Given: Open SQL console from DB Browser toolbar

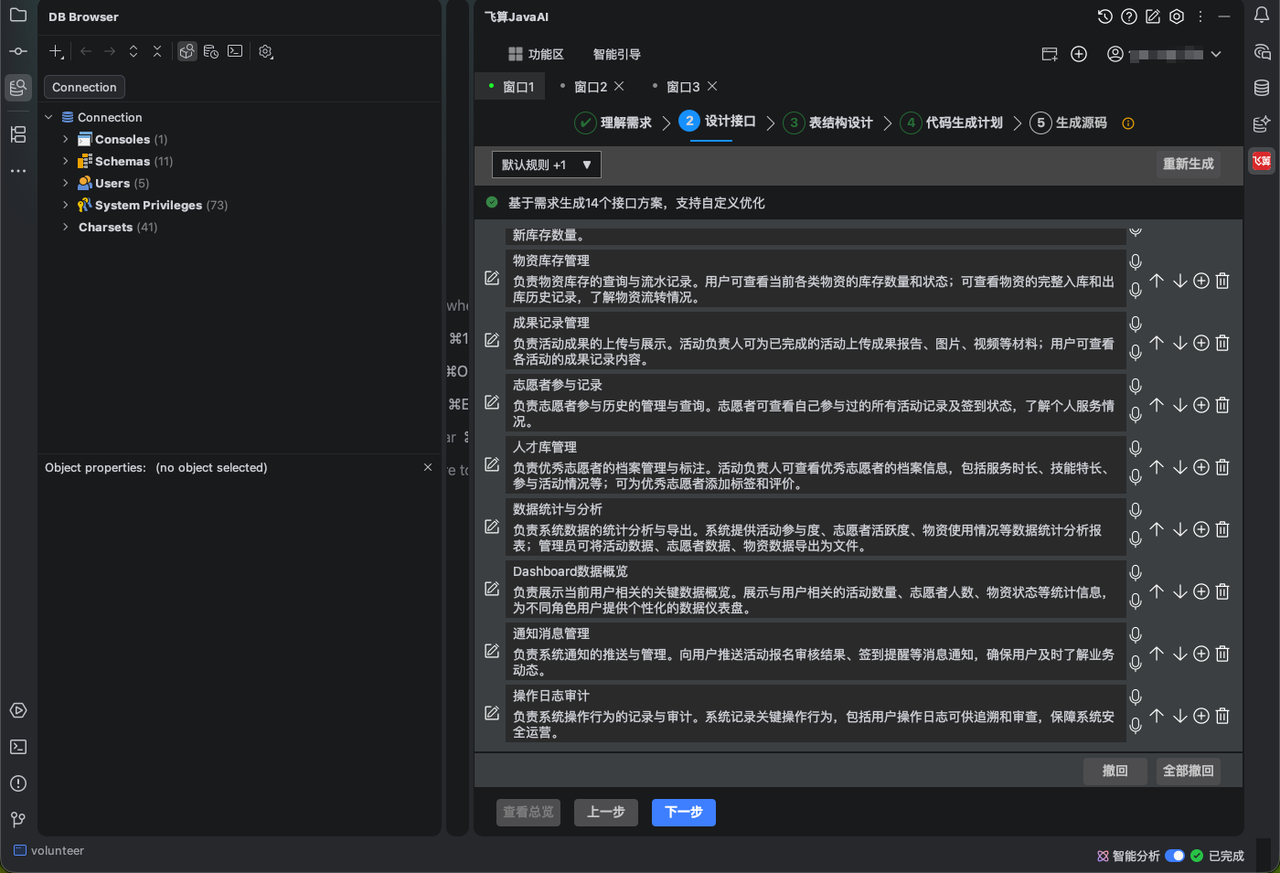Looking at the screenshot, I should (x=235, y=51).
